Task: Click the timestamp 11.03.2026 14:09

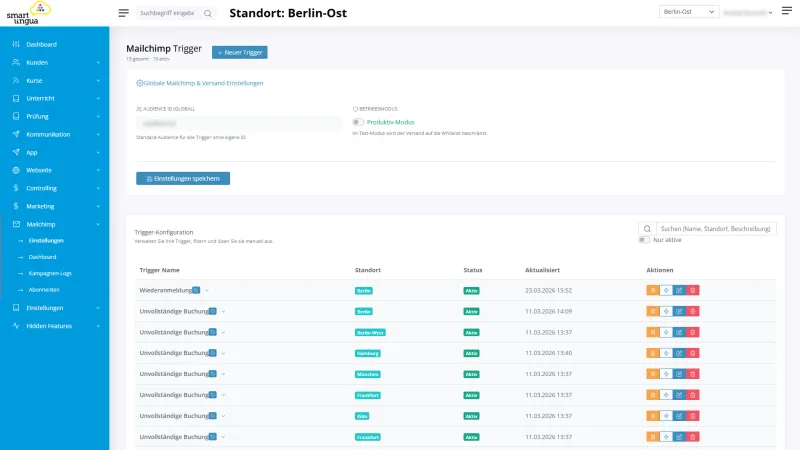Action: pyautogui.click(x=548, y=311)
